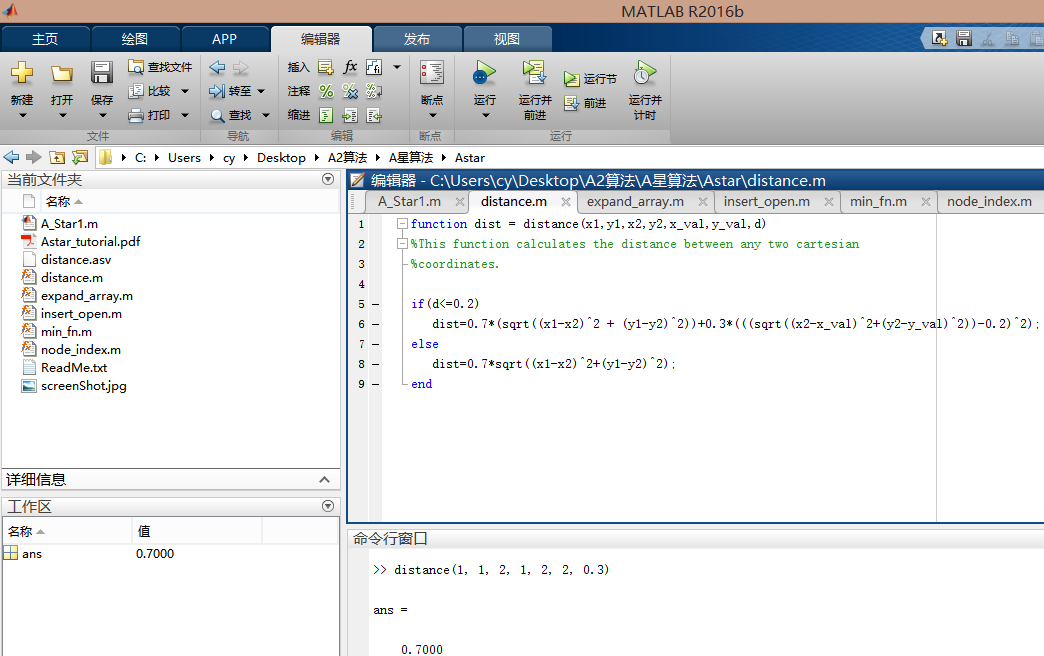
Task: Click the percent comment icon beside 注释
Action: point(325,91)
